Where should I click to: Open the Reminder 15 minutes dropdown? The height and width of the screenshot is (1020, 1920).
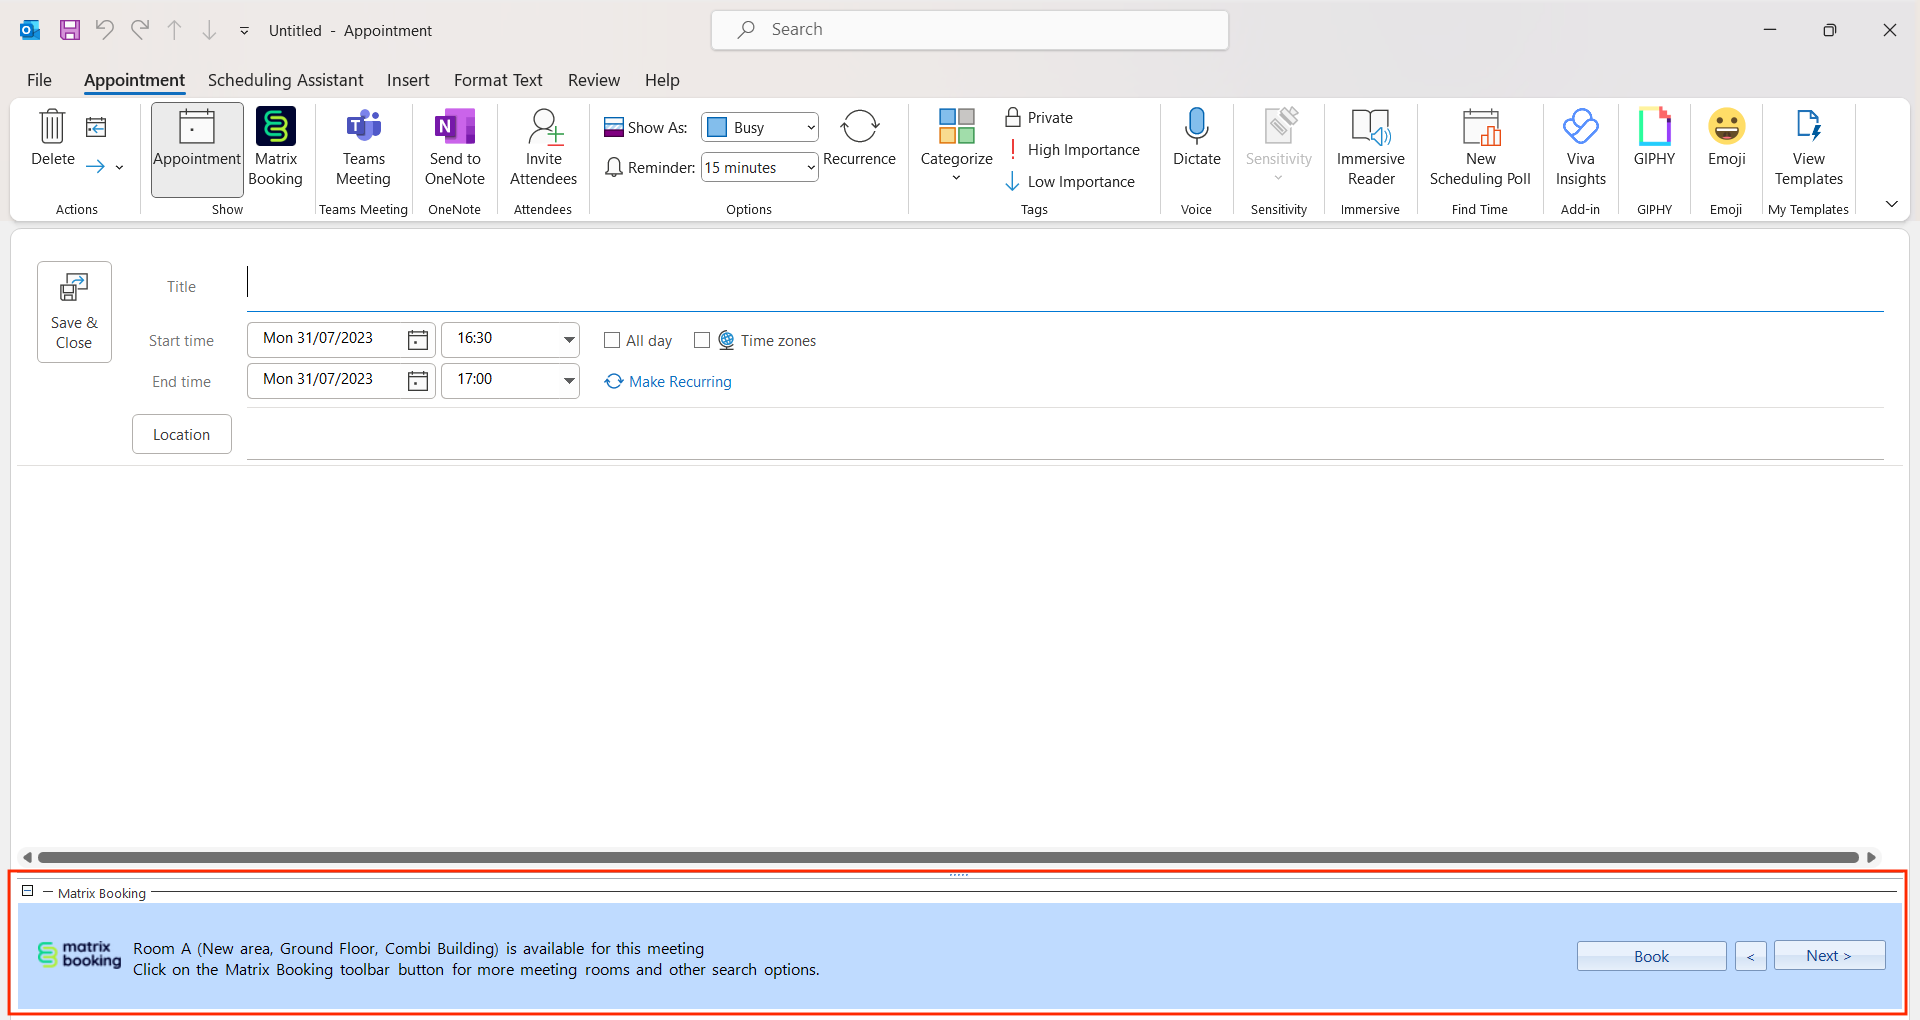click(810, 168)
